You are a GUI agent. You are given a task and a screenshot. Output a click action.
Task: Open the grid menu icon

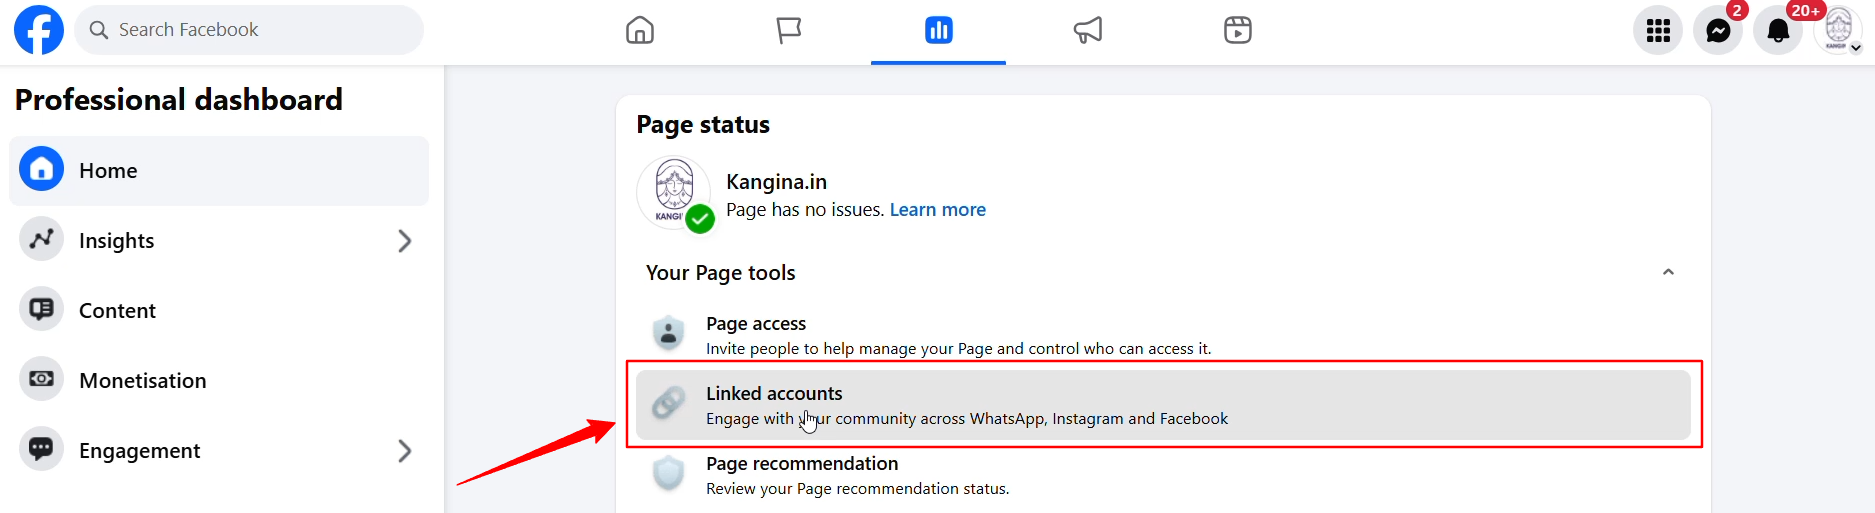(1658, 31)
